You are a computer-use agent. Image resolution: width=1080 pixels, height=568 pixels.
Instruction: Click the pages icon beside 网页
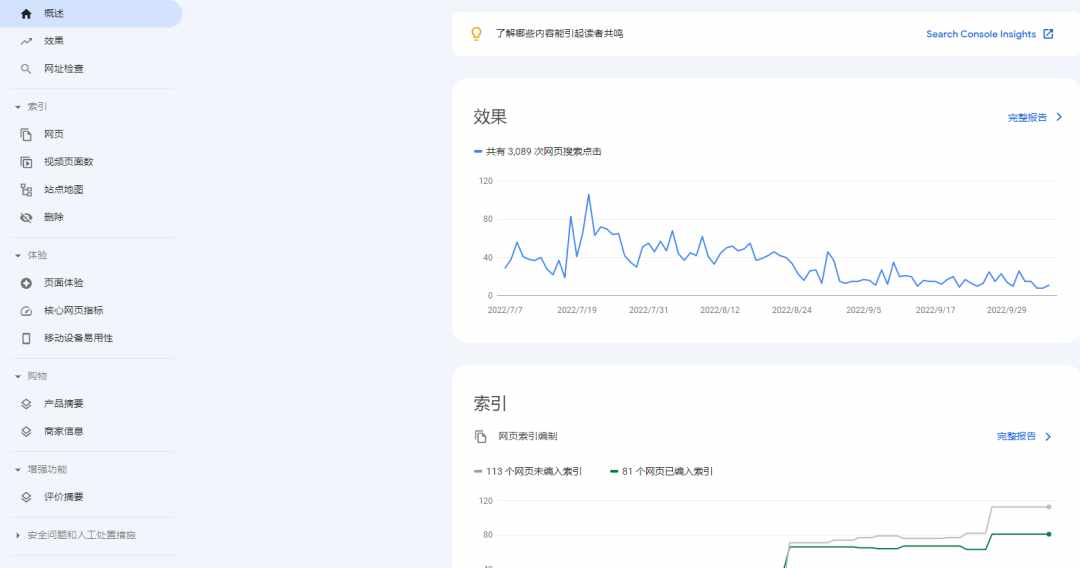pos(26,134)
